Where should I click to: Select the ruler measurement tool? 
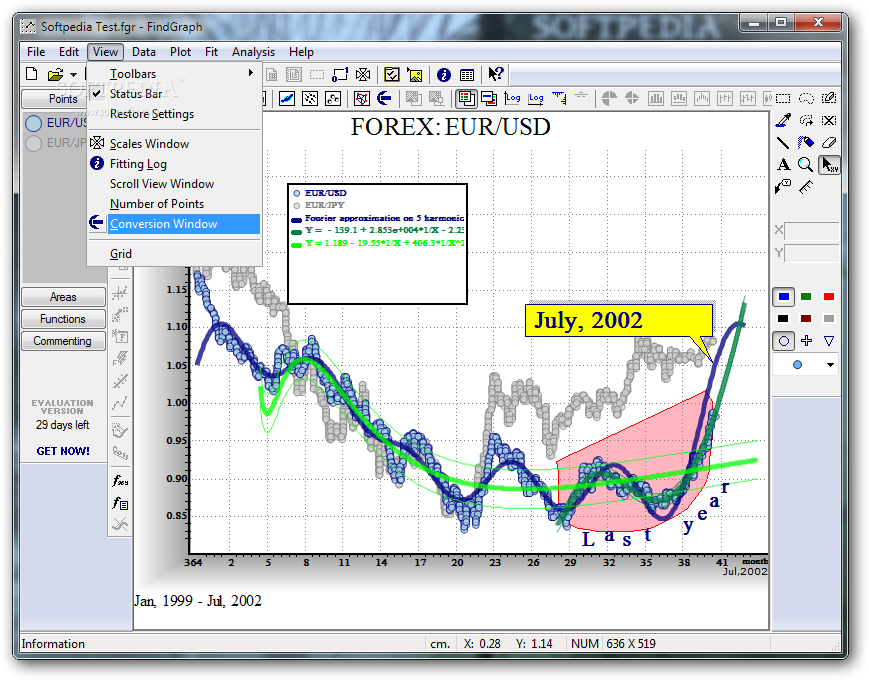tap(806, 187)
